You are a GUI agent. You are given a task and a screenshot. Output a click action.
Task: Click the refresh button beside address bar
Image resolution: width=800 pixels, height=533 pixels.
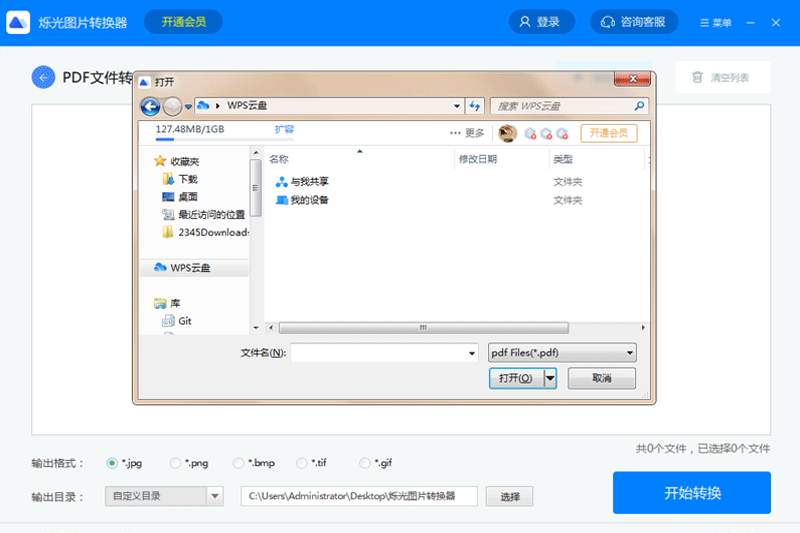pos(475,106)
